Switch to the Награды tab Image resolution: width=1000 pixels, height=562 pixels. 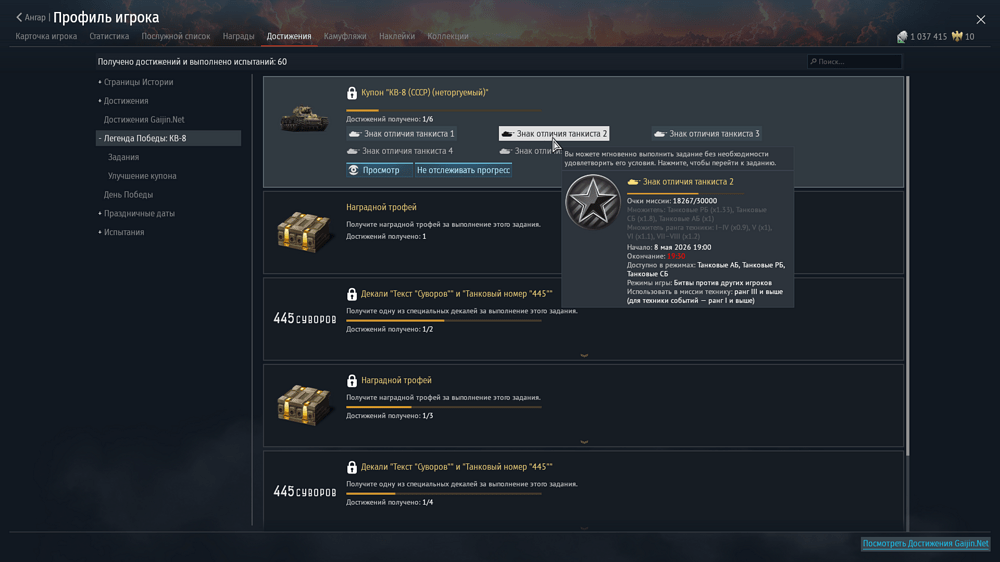click(x=239, y=36)
